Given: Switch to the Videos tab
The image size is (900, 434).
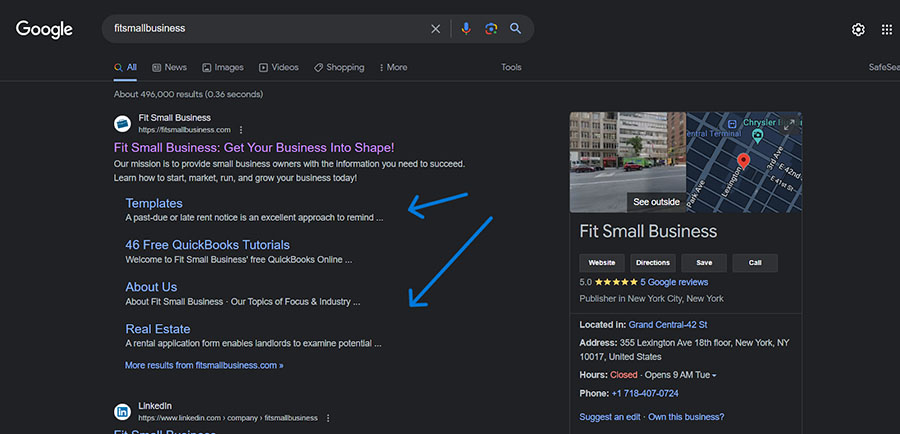Looking at the screenshot, I should (279, 67).
